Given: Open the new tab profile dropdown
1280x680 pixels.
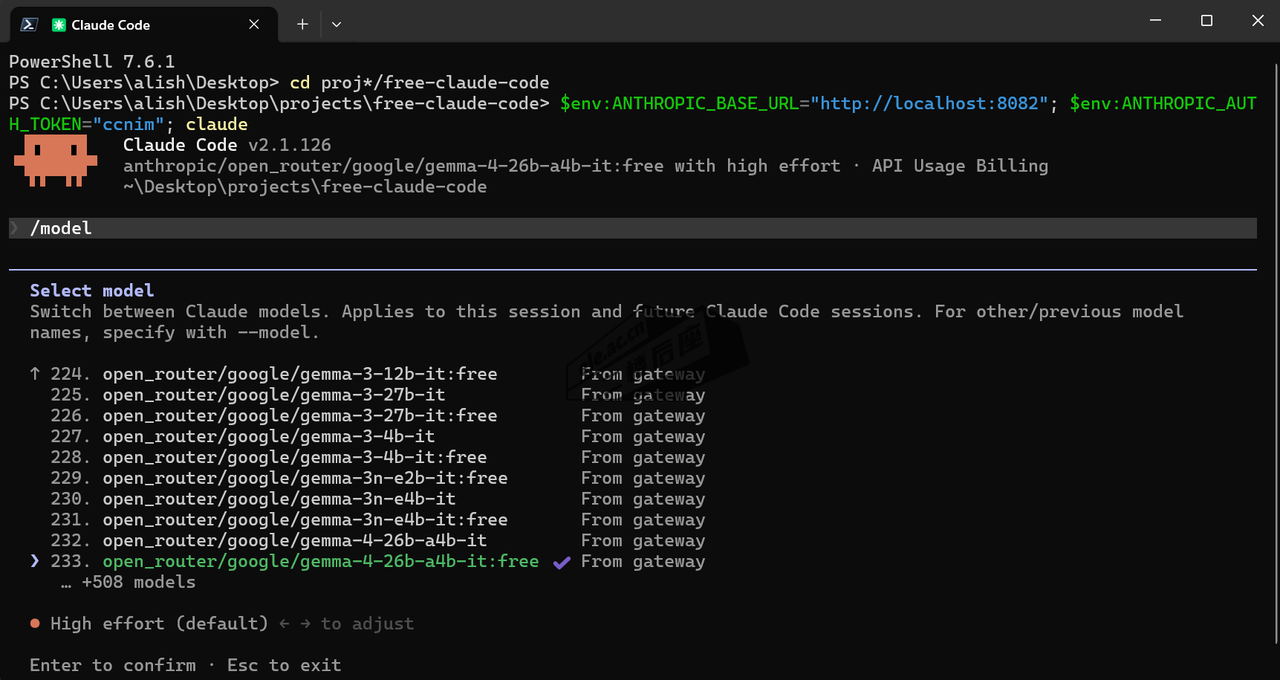Looking at the screenshot, I should (x=336, y=24).
